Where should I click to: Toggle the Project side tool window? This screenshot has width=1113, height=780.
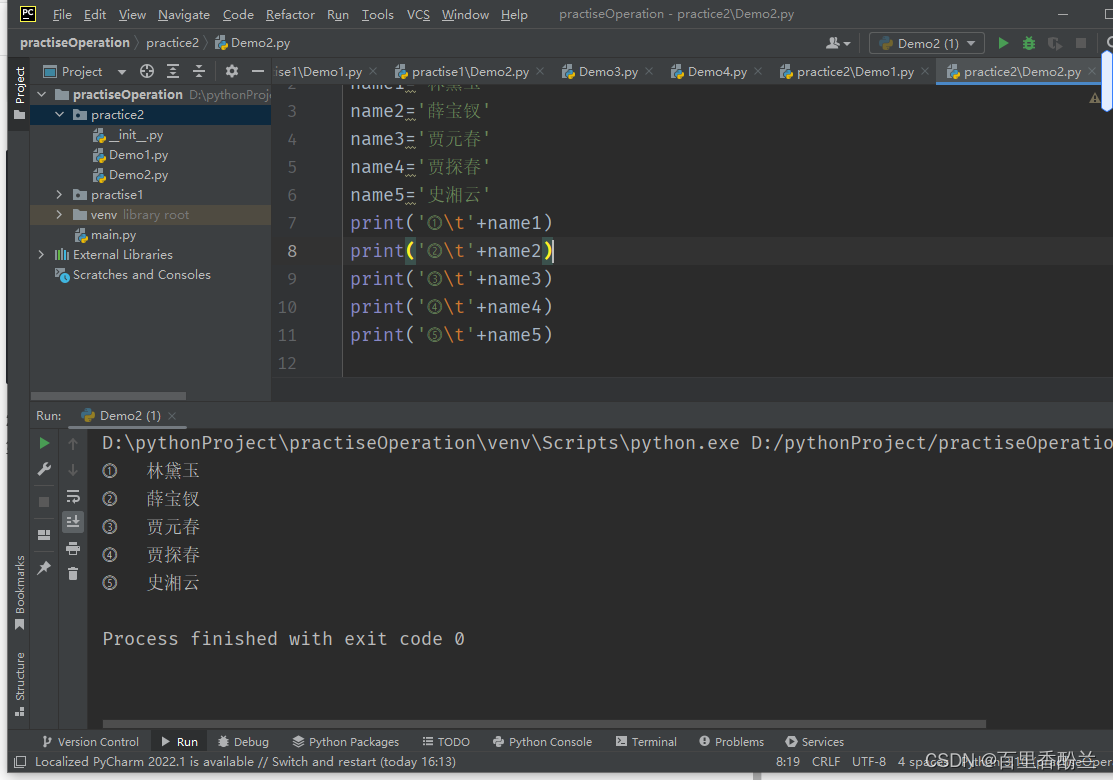pyautogui.click(x=20, y=93)
